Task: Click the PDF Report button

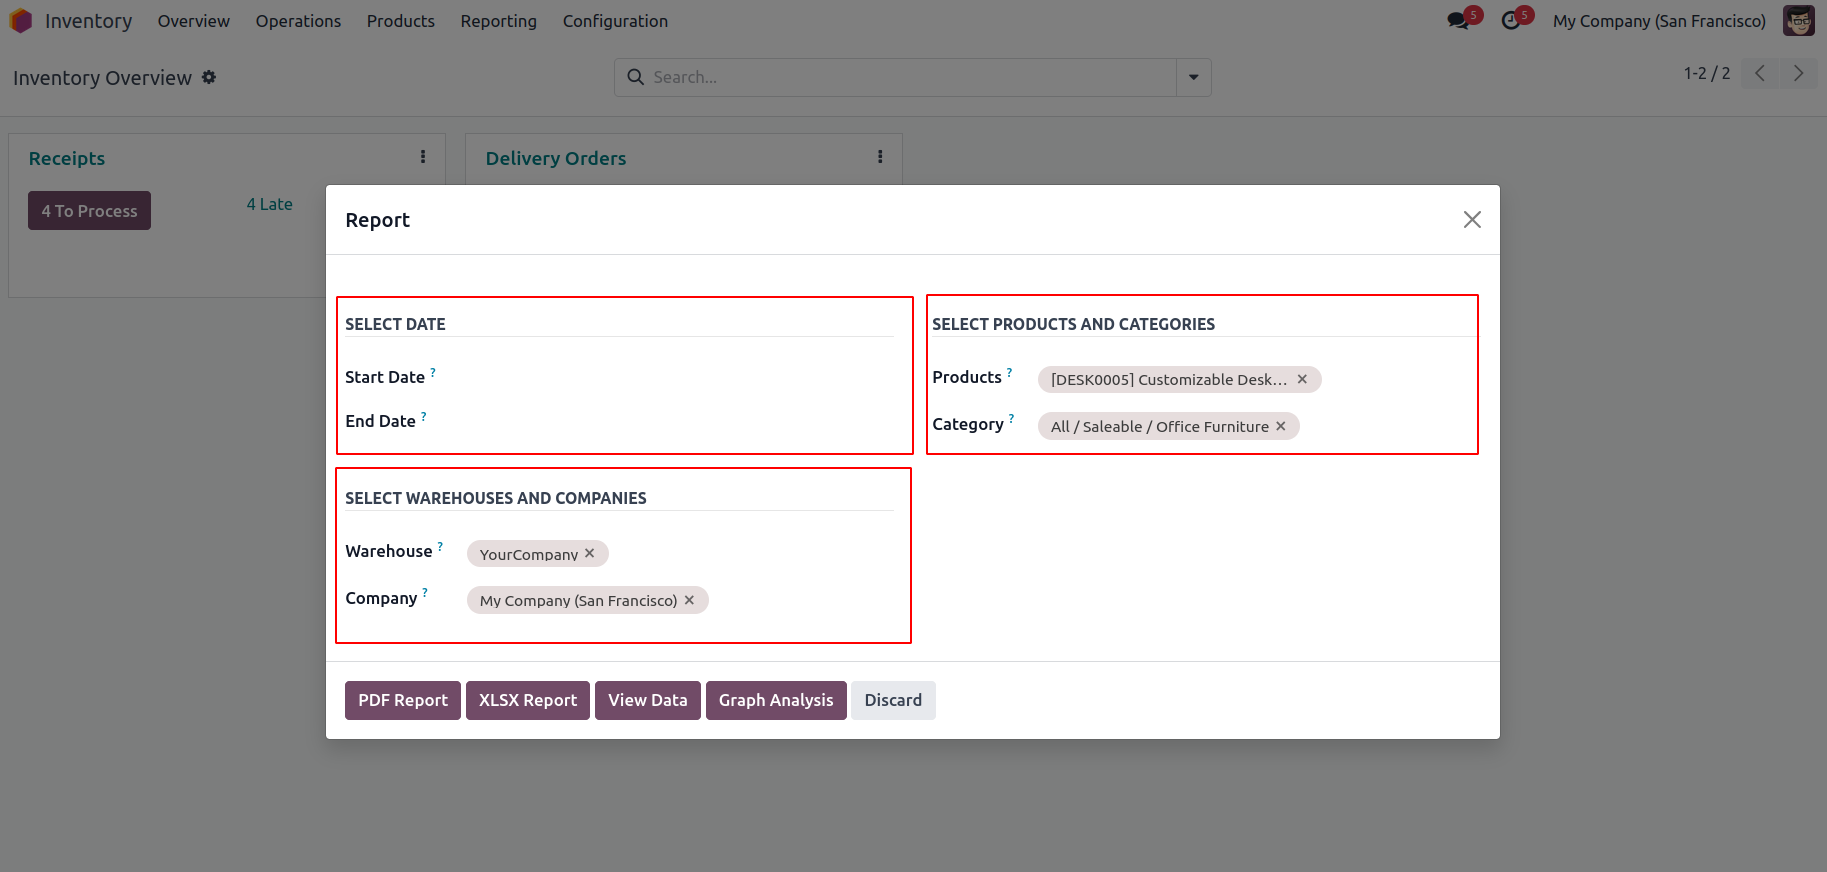Action: 403,700
